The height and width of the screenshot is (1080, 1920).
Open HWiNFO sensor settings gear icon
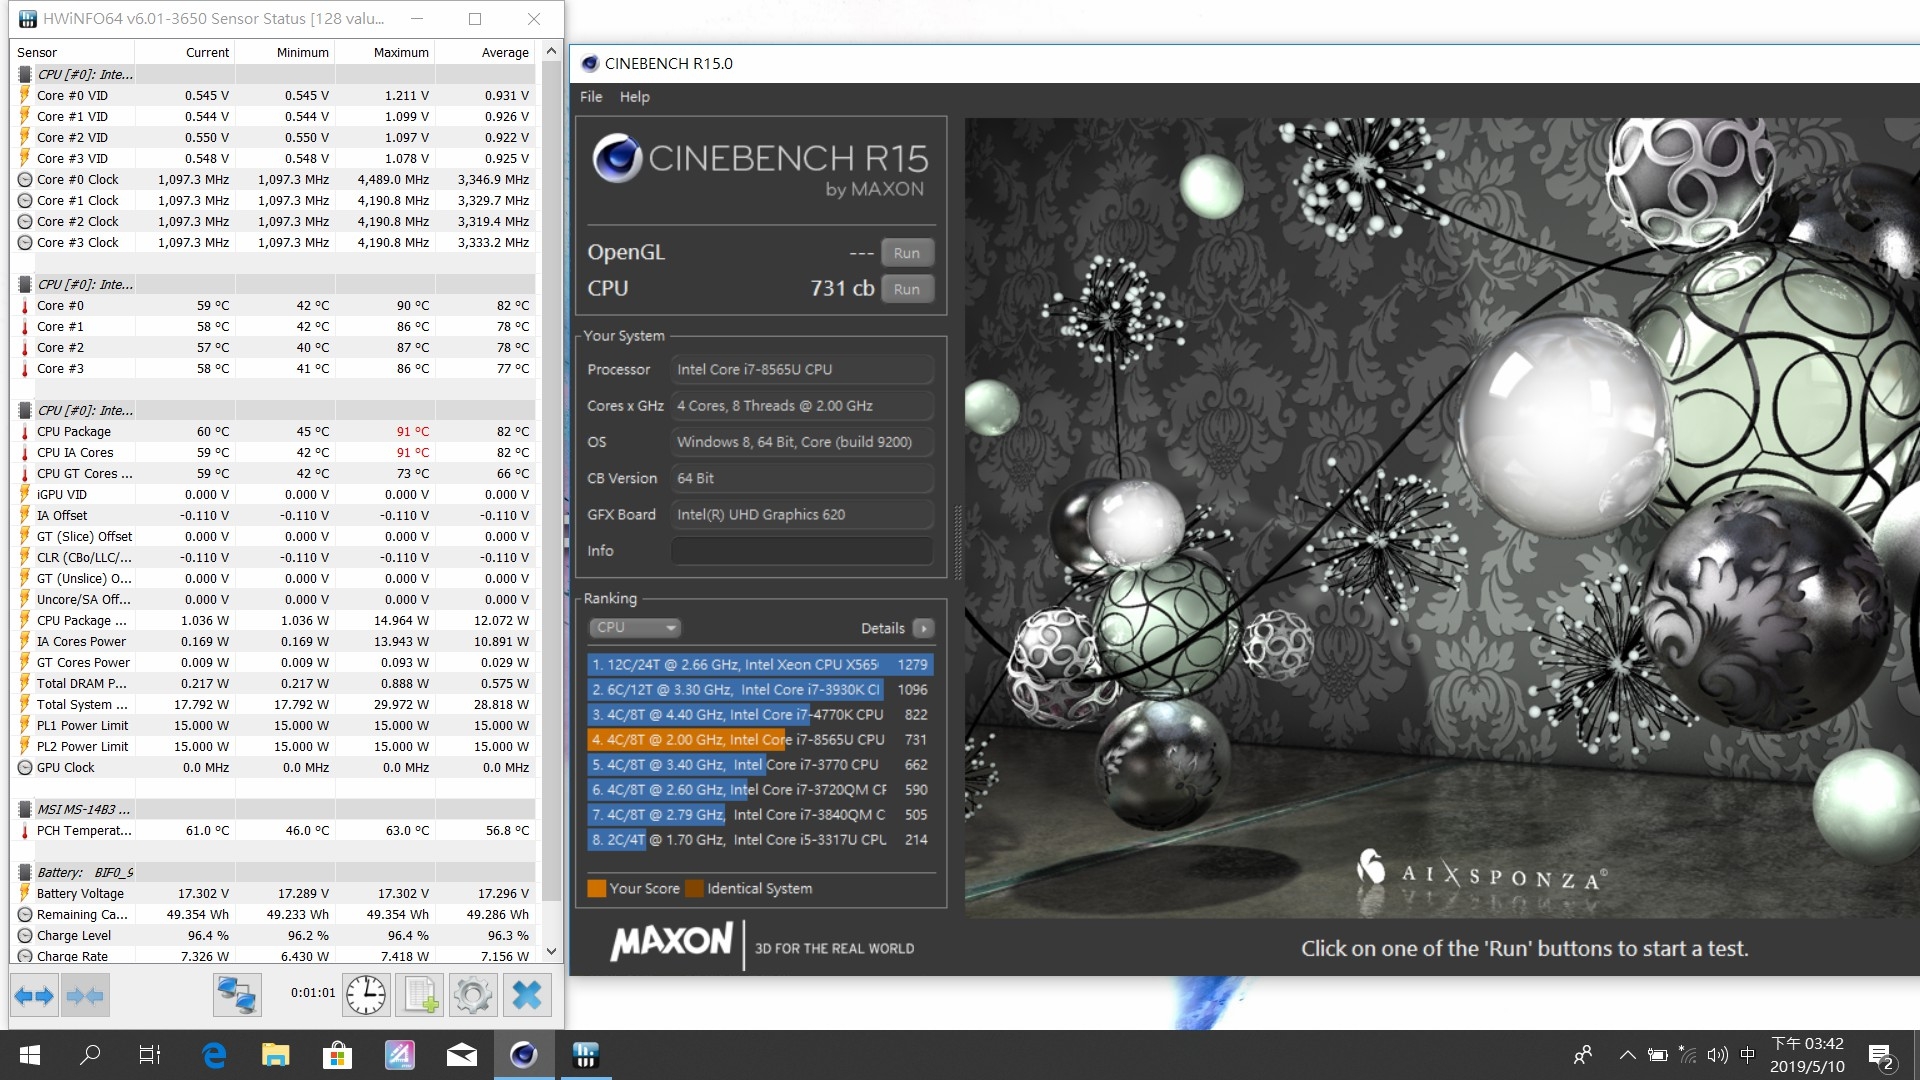472,995
